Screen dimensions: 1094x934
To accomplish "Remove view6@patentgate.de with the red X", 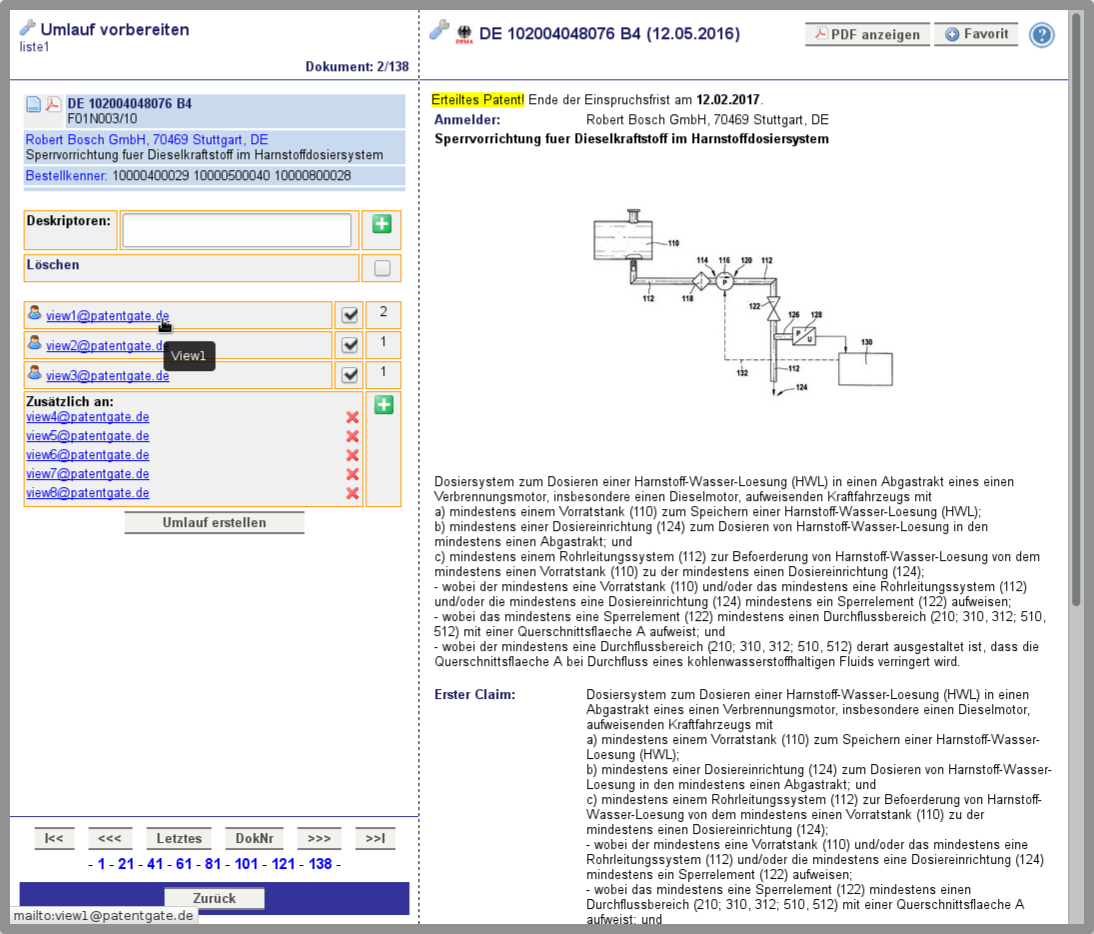I will [x=352, y=455].
